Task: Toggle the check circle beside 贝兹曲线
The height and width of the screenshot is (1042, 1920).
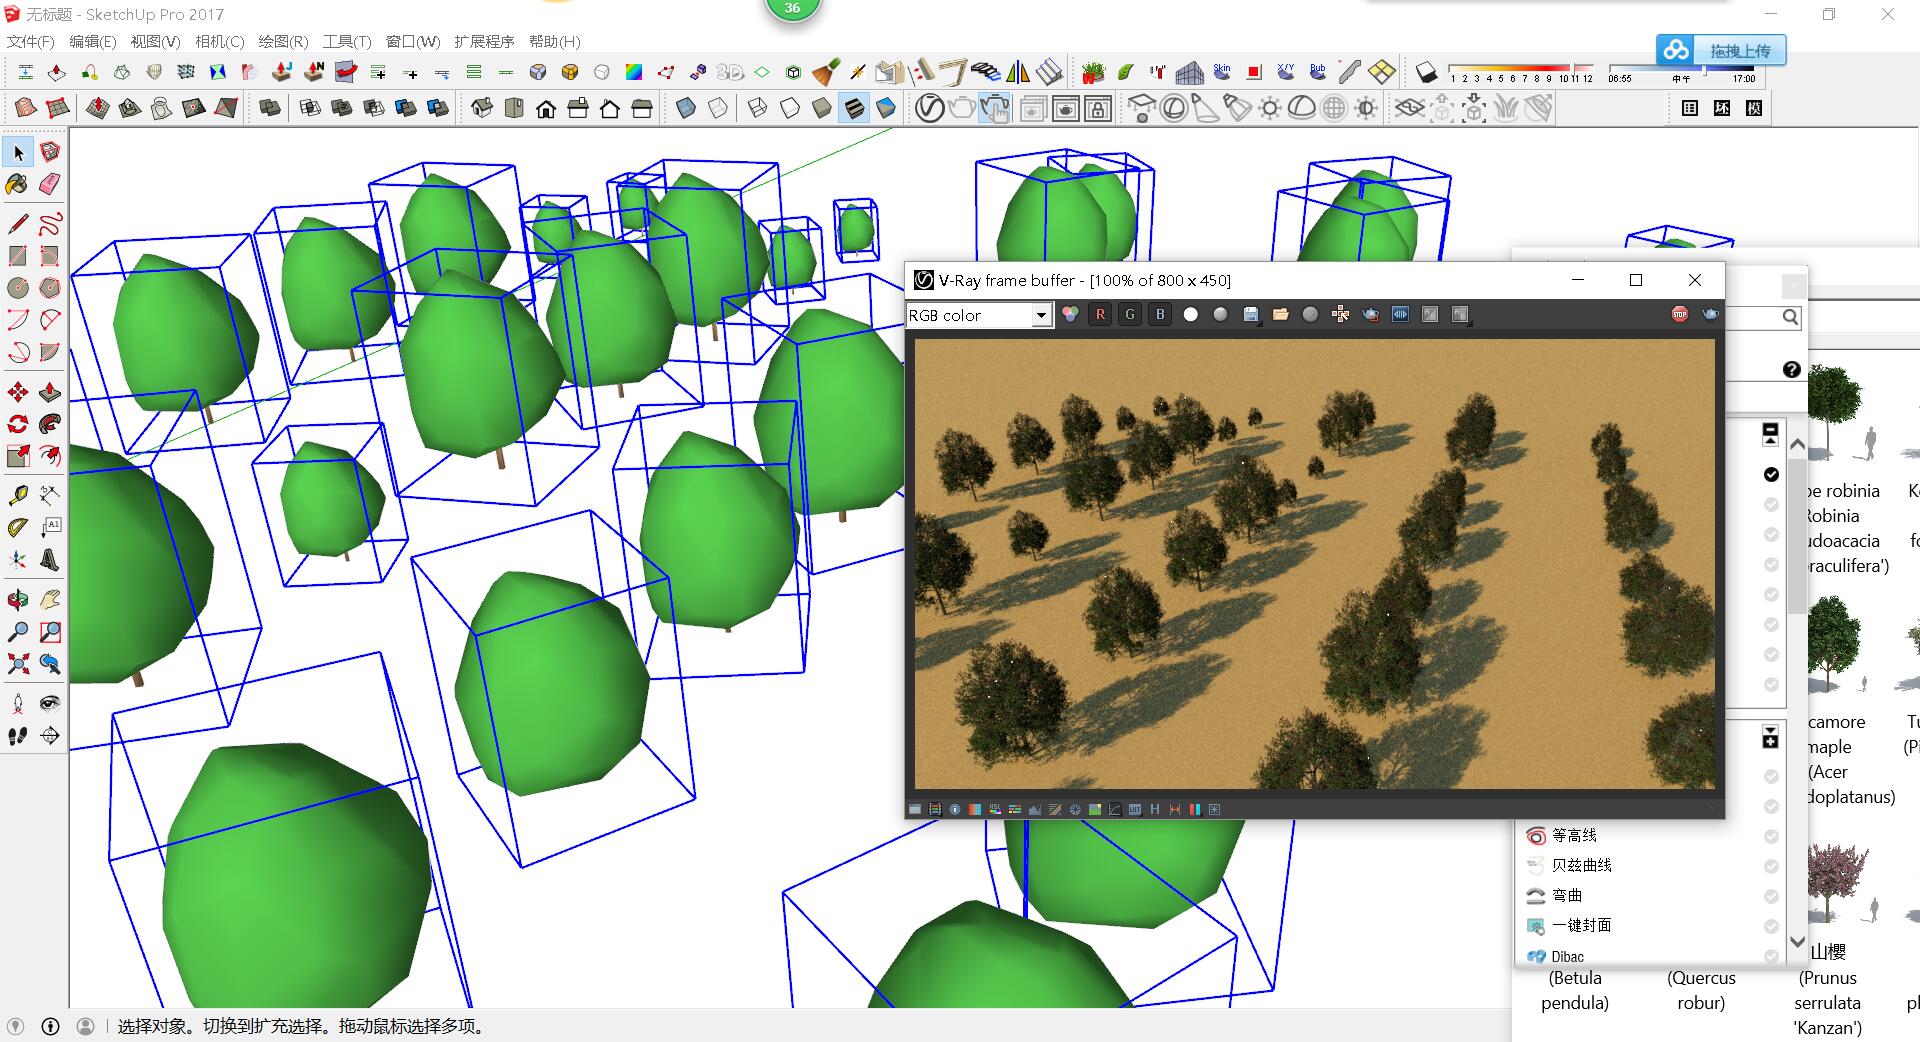Action: (1771, 866)
